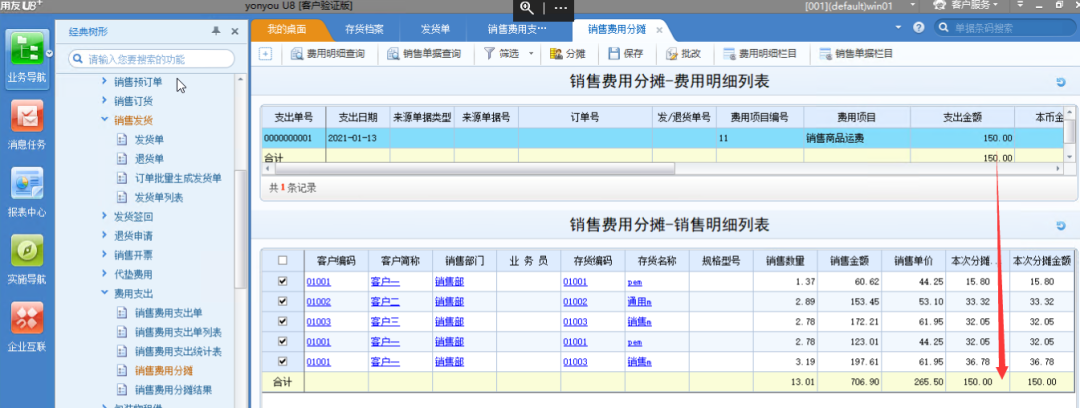Click the 批改 toolbar button

click(x=683, y=53)
